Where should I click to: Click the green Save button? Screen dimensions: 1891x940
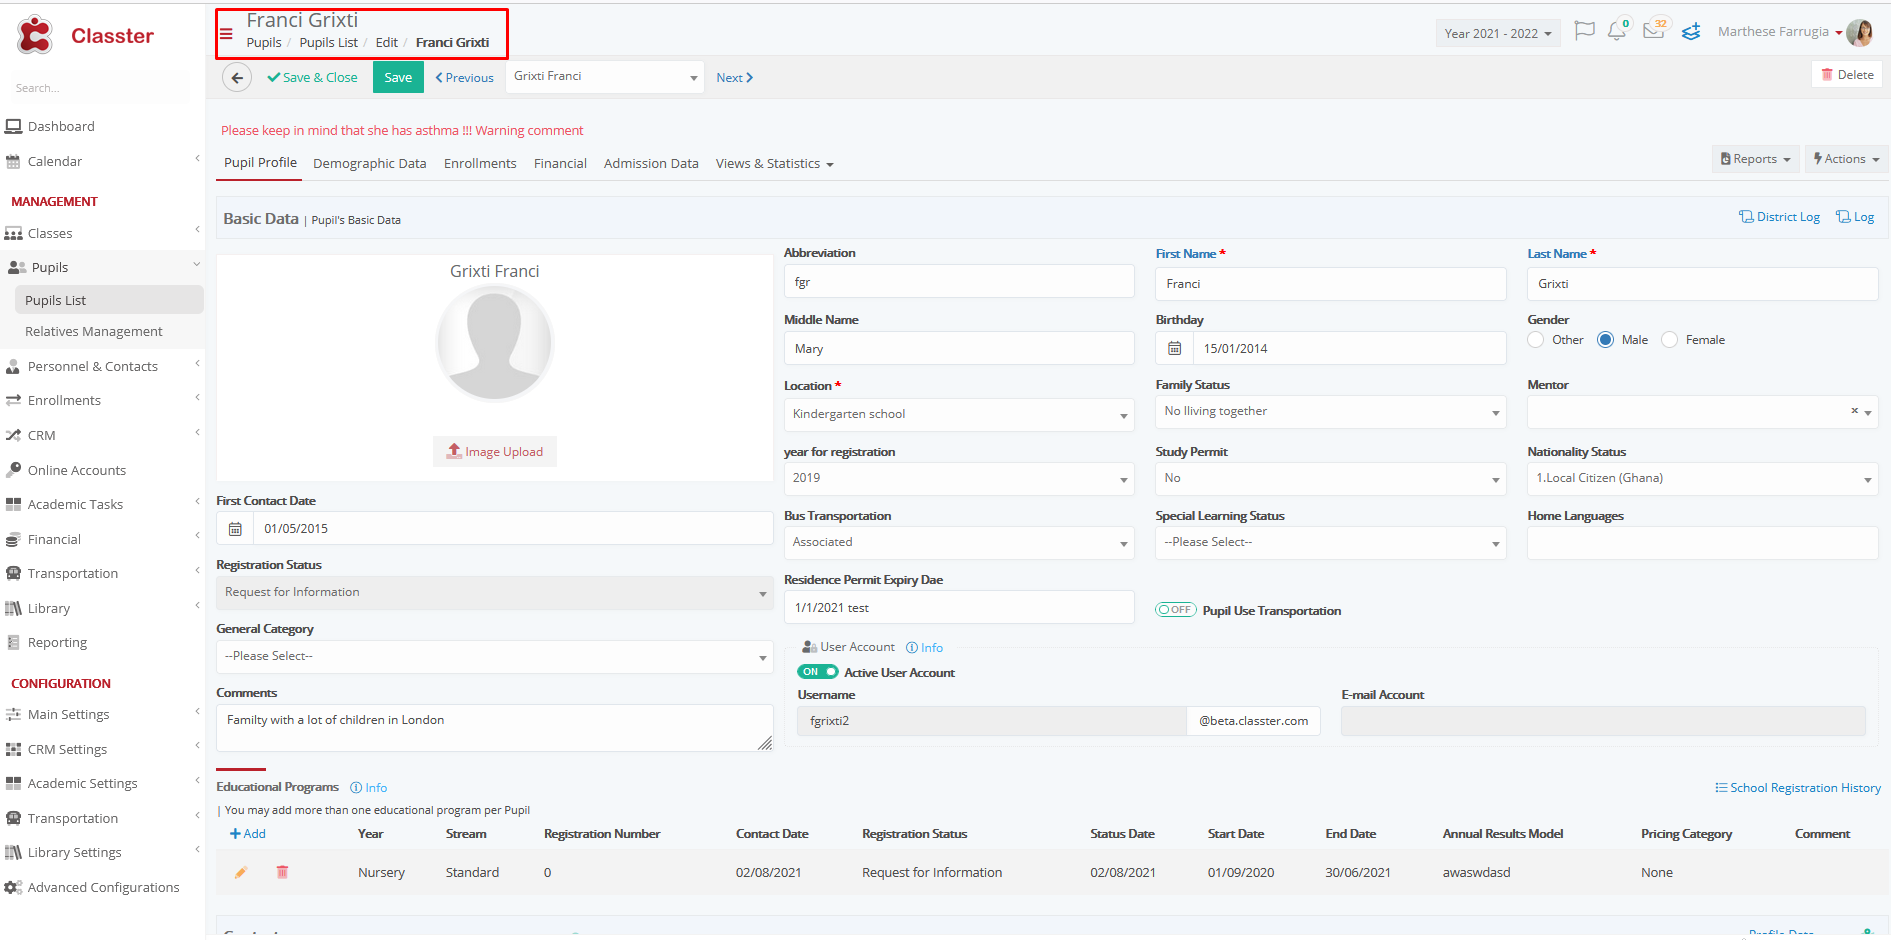[x=398, y=77]
